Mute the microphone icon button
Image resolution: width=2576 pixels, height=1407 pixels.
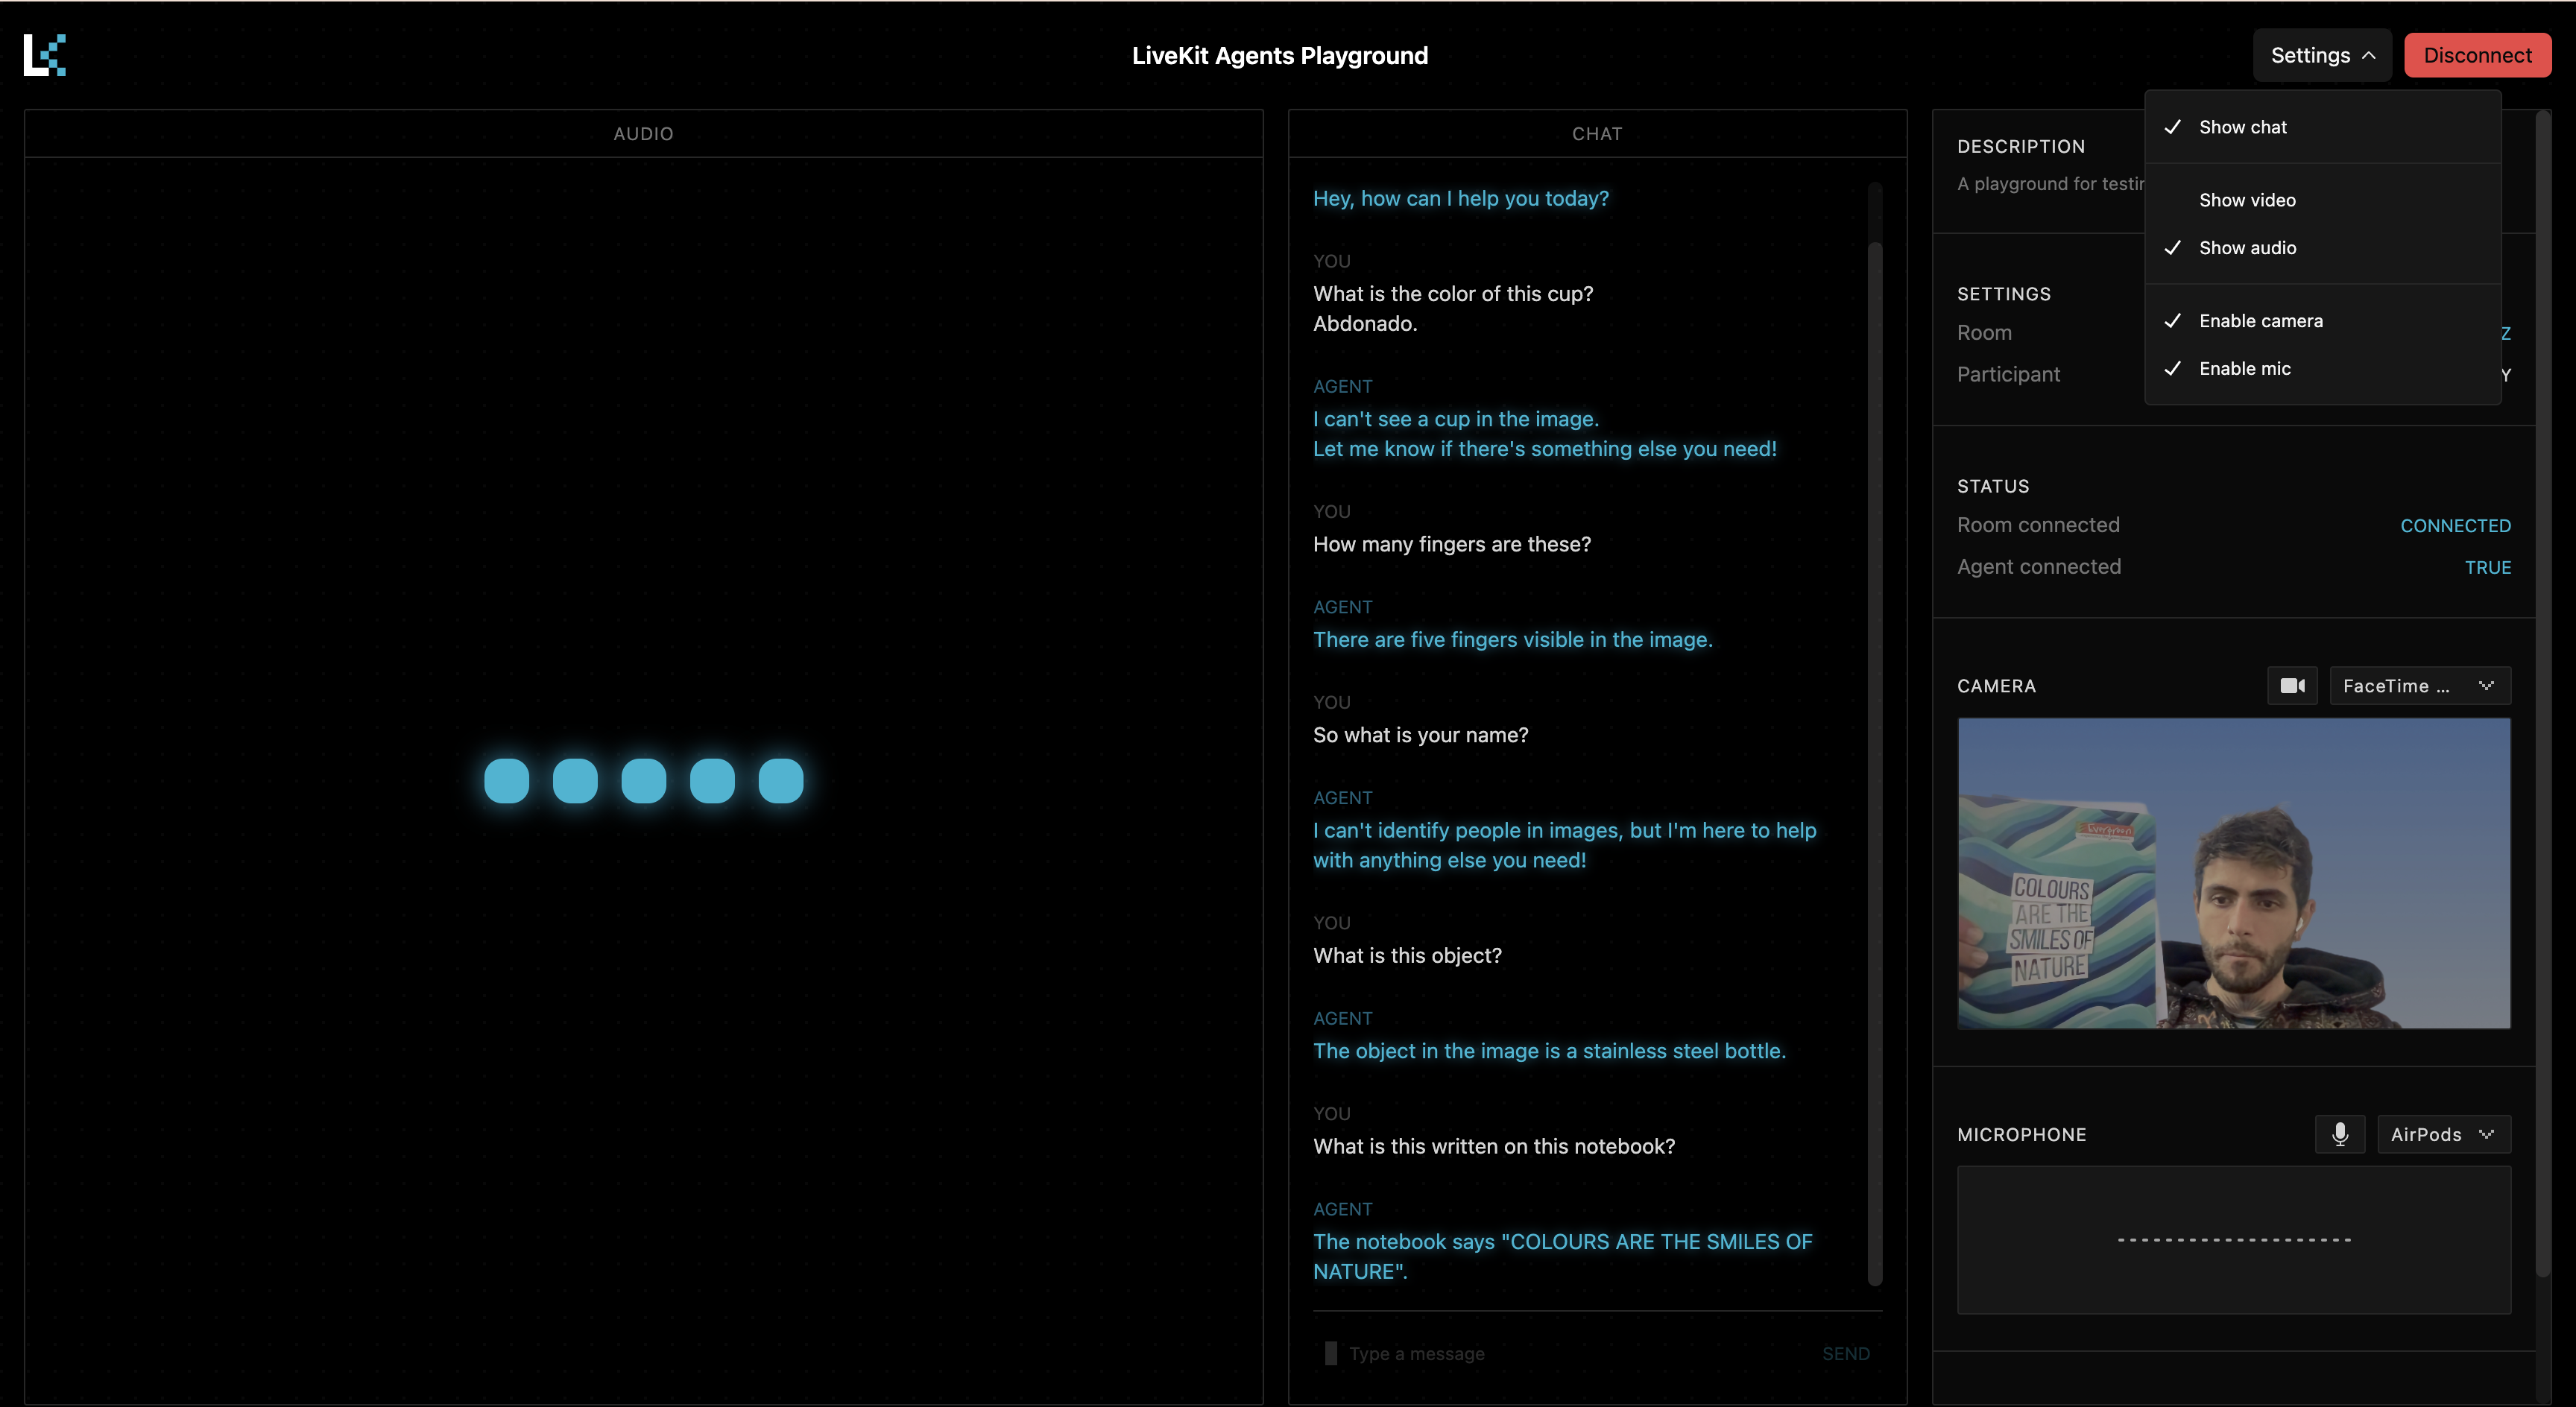point(2339,1134)
